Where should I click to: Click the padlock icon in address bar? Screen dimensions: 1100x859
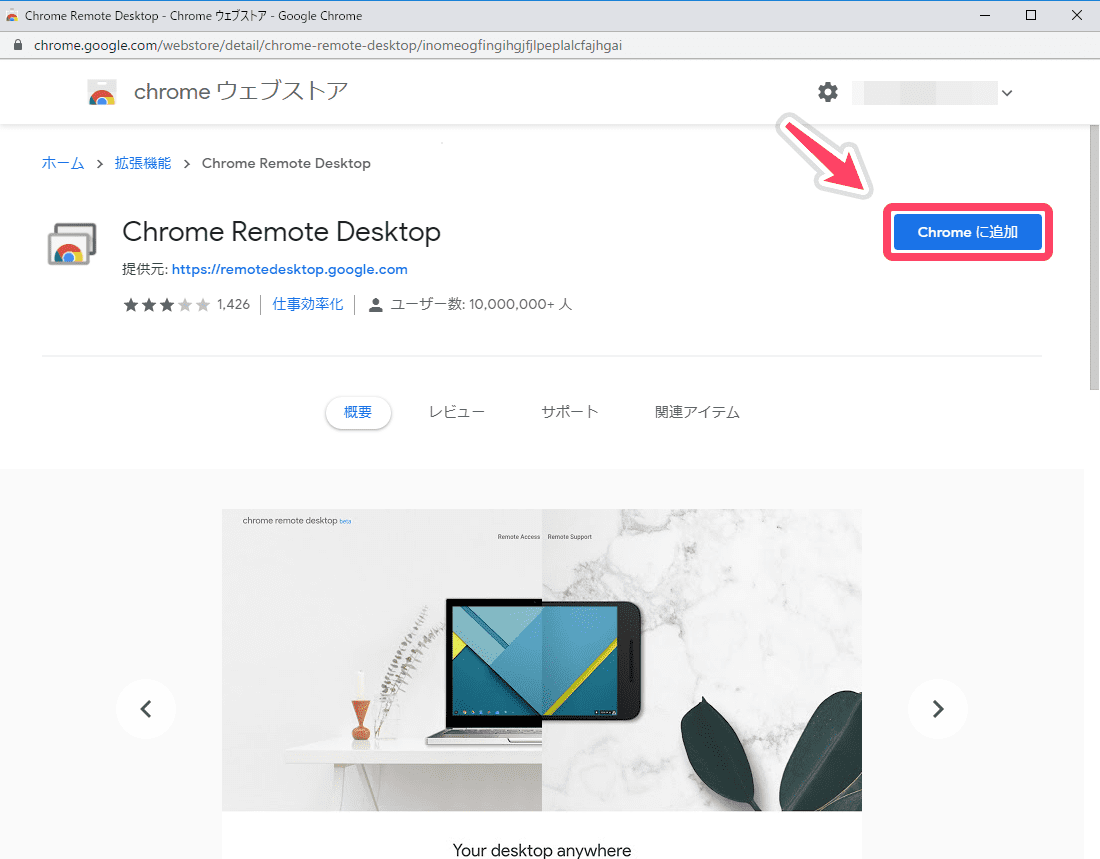tap(18, 45)
